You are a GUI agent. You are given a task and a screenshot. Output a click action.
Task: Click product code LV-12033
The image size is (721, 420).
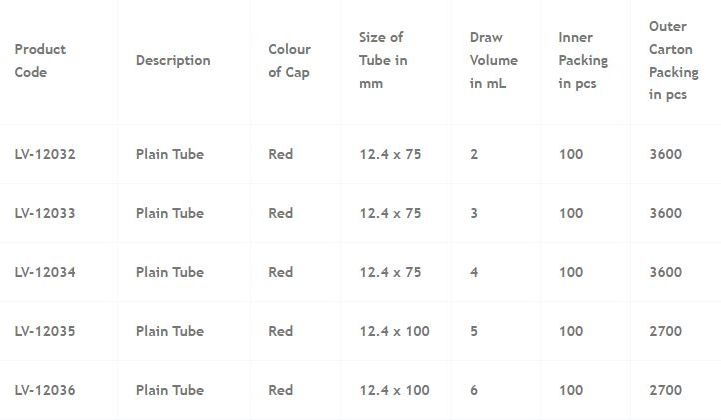click(x=45, y=213)
